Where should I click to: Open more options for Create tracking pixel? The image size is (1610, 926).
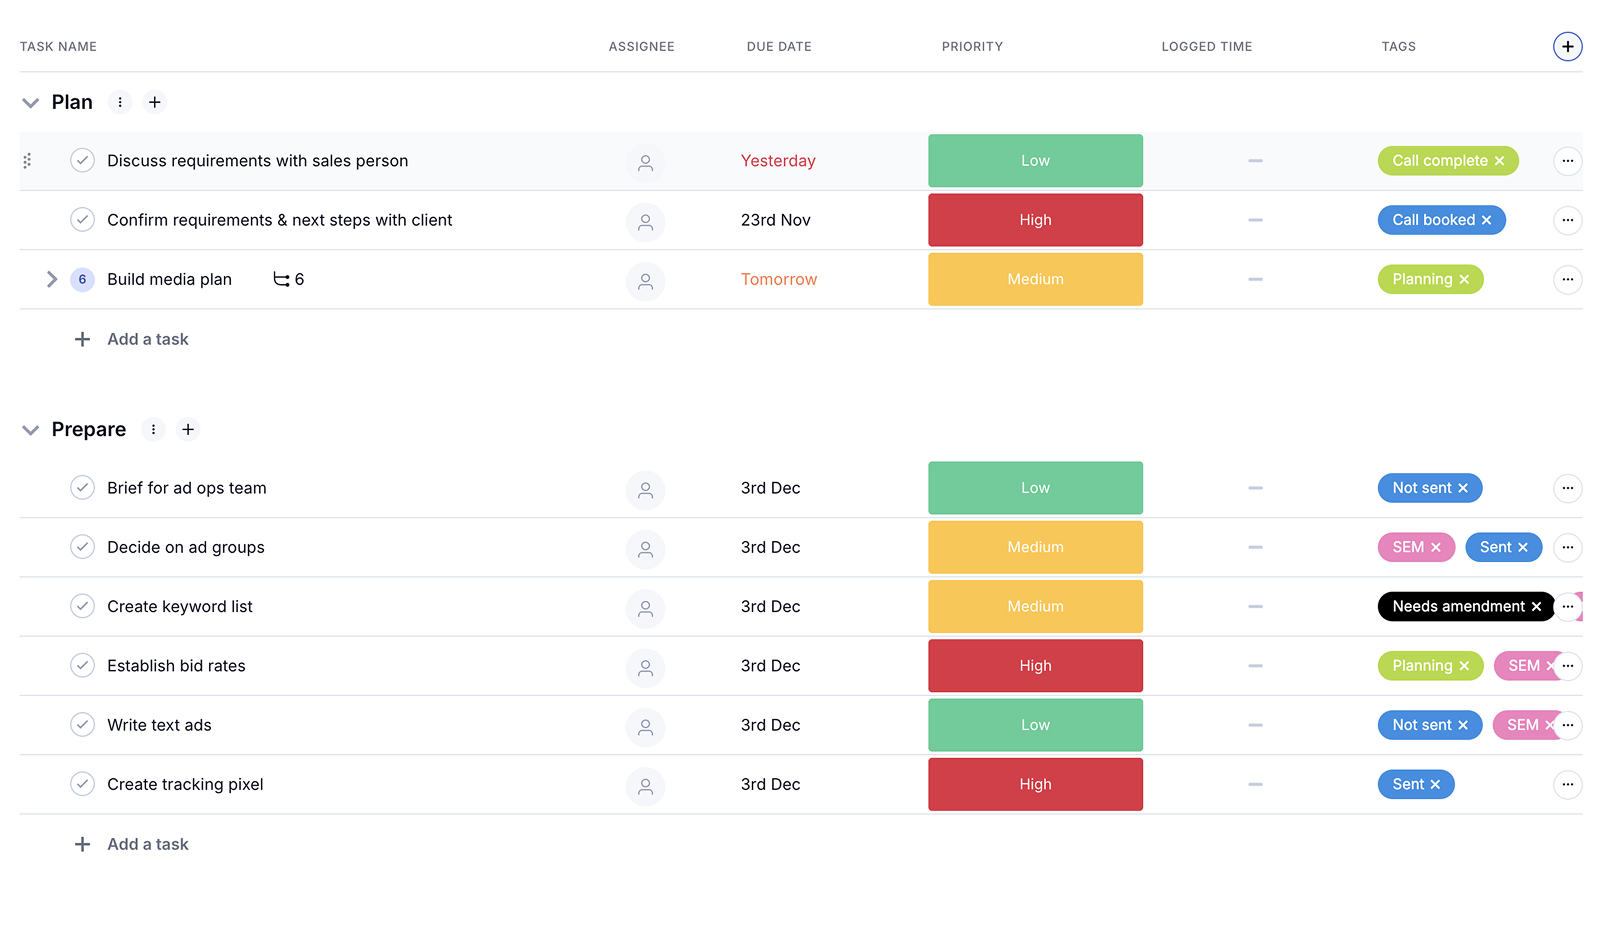(1567, 785)
